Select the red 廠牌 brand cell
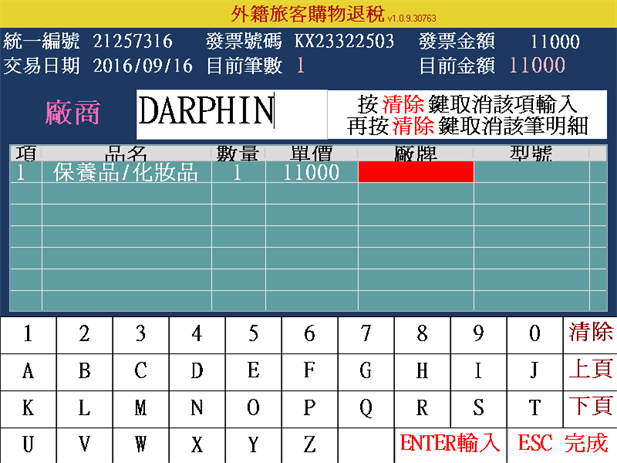 (x=415, y=172)
